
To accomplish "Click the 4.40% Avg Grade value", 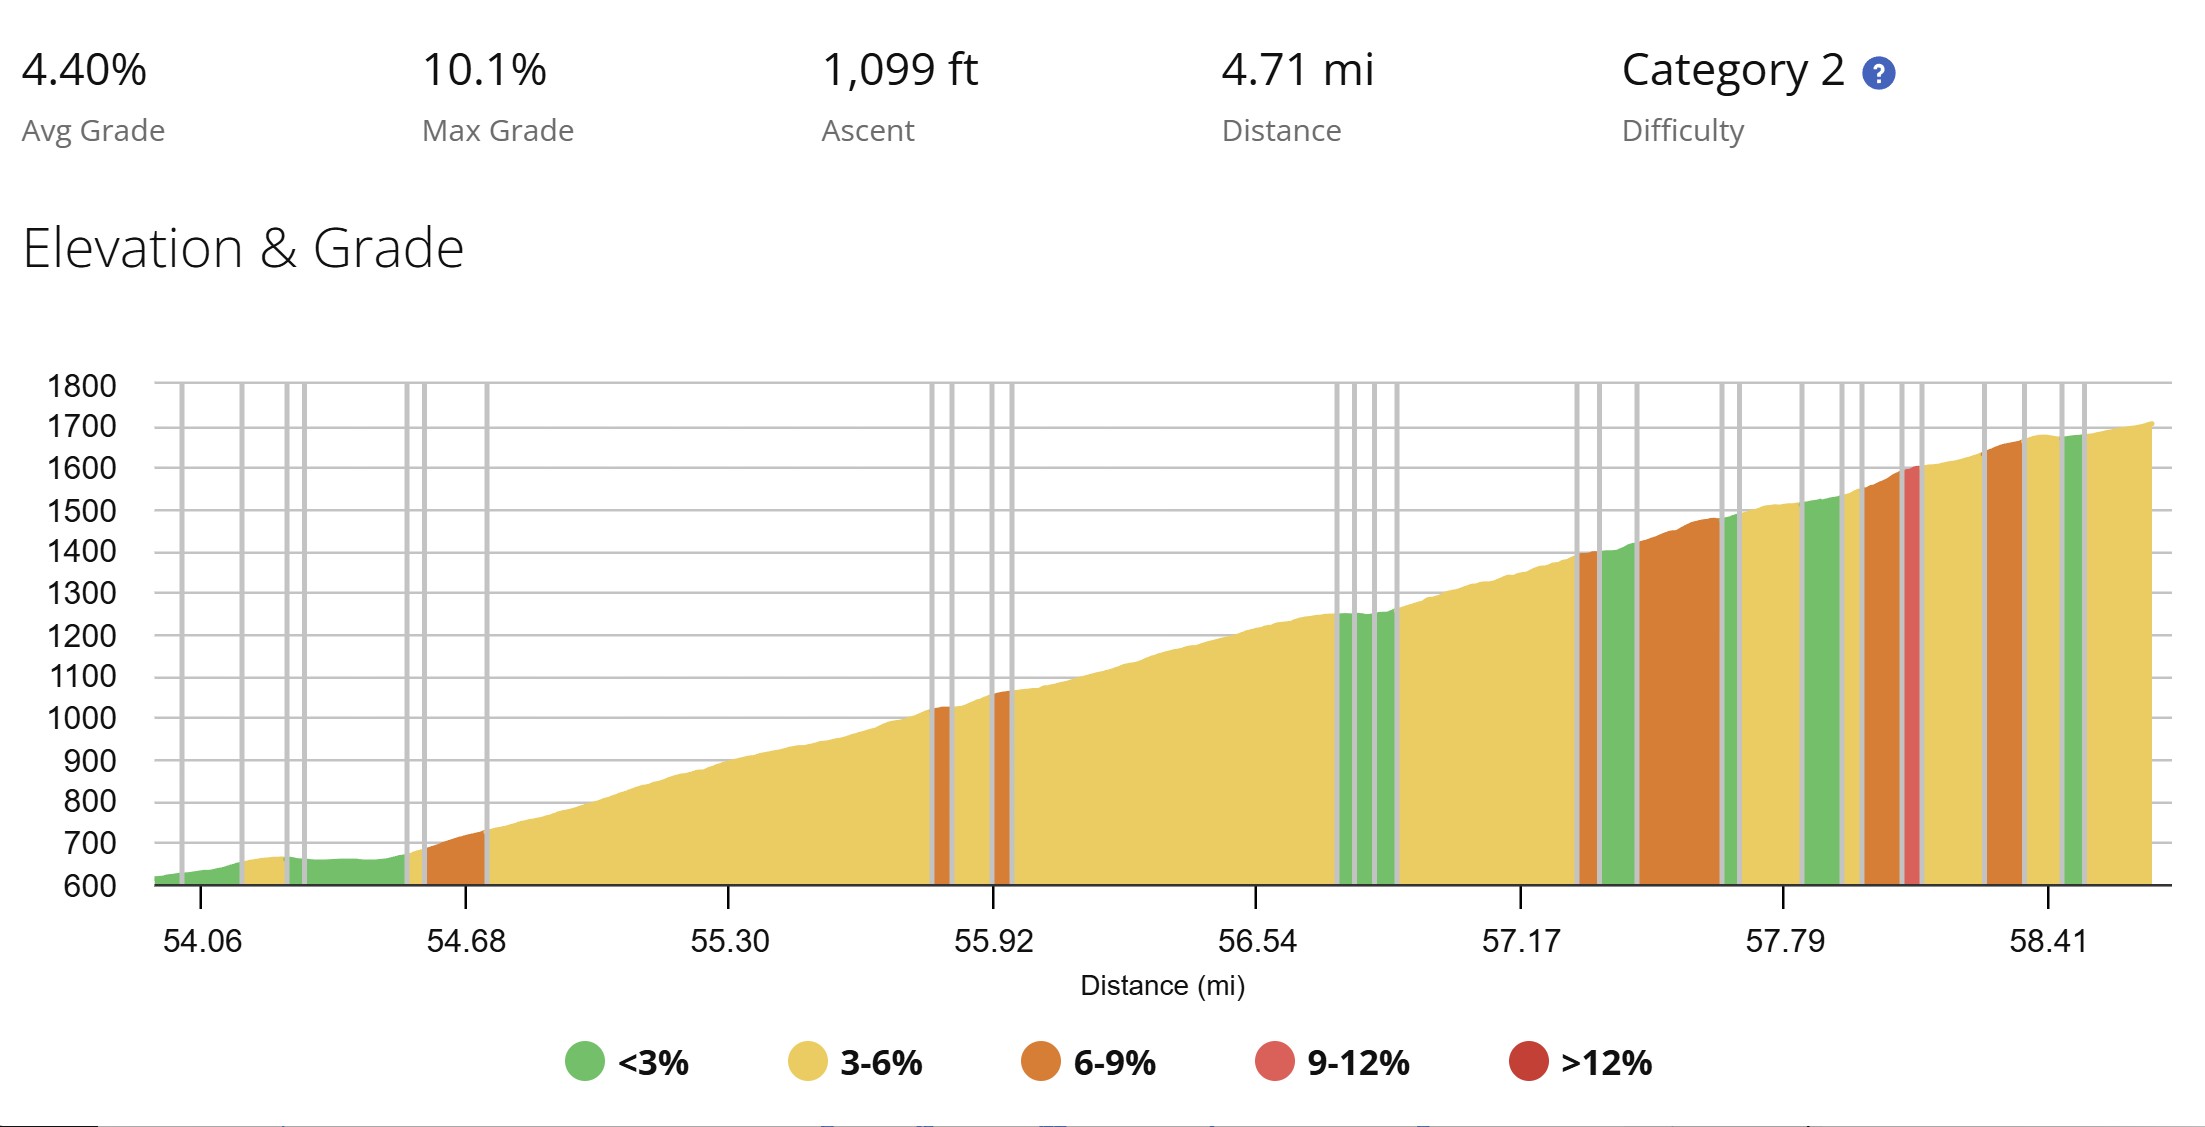I will pyautogui.click(x=84, y=70).
